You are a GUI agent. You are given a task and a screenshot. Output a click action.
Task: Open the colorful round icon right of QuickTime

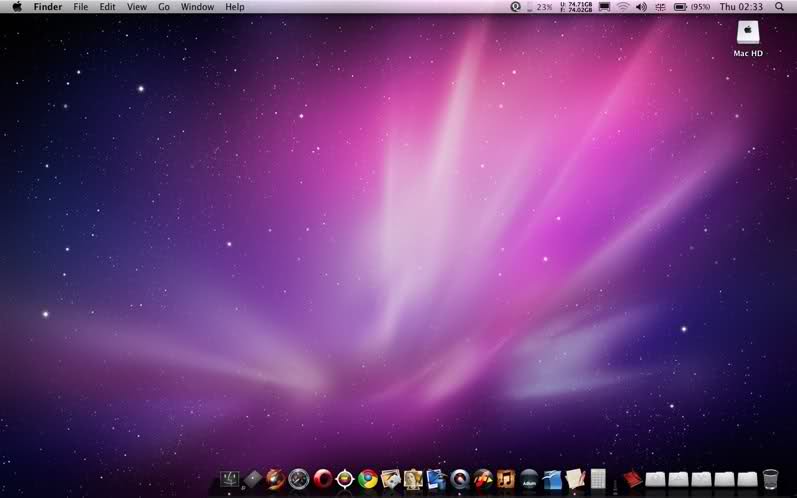coord(482,479)
